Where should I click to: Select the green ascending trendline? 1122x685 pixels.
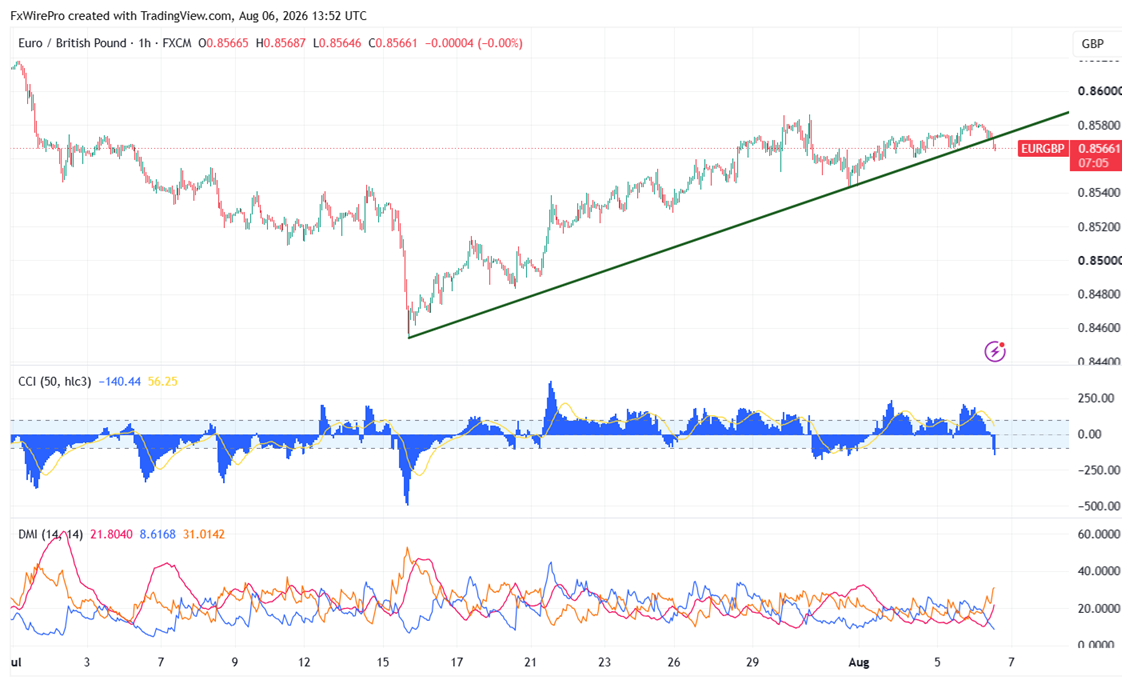pyautogui.click(x=737, y=224)
